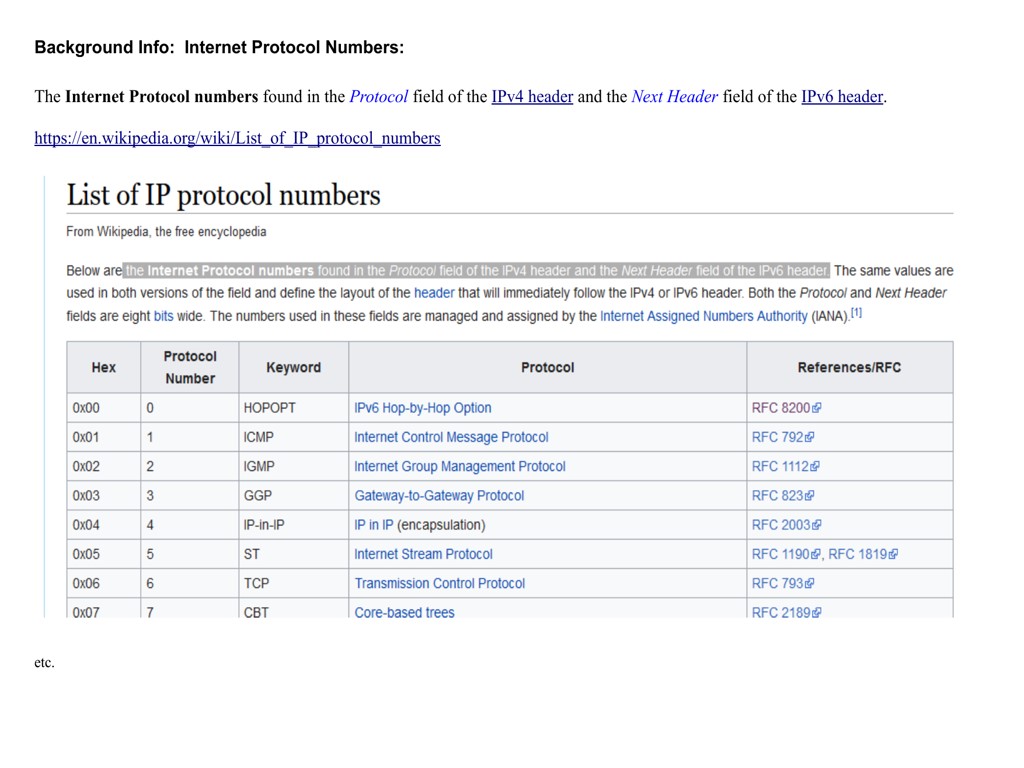Click the IPv4 header link

(532, 97)
